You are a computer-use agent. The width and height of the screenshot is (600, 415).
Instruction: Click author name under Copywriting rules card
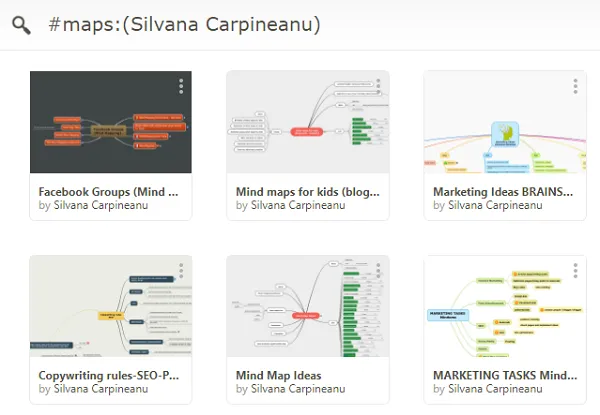click(x=101, y=389)
